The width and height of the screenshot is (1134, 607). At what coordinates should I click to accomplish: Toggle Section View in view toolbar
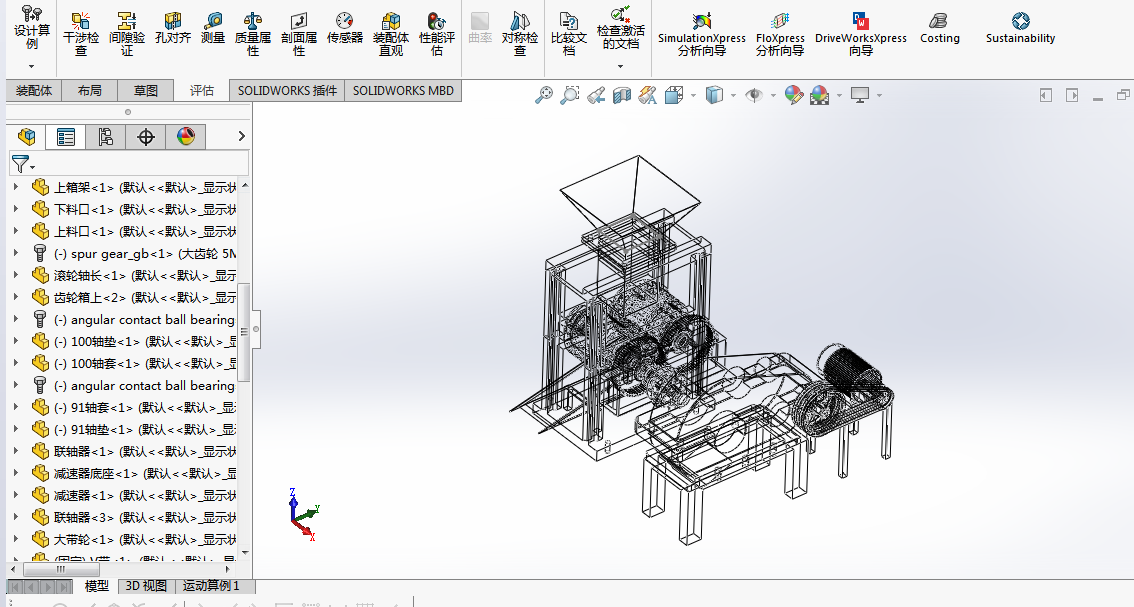click(622, 95)
